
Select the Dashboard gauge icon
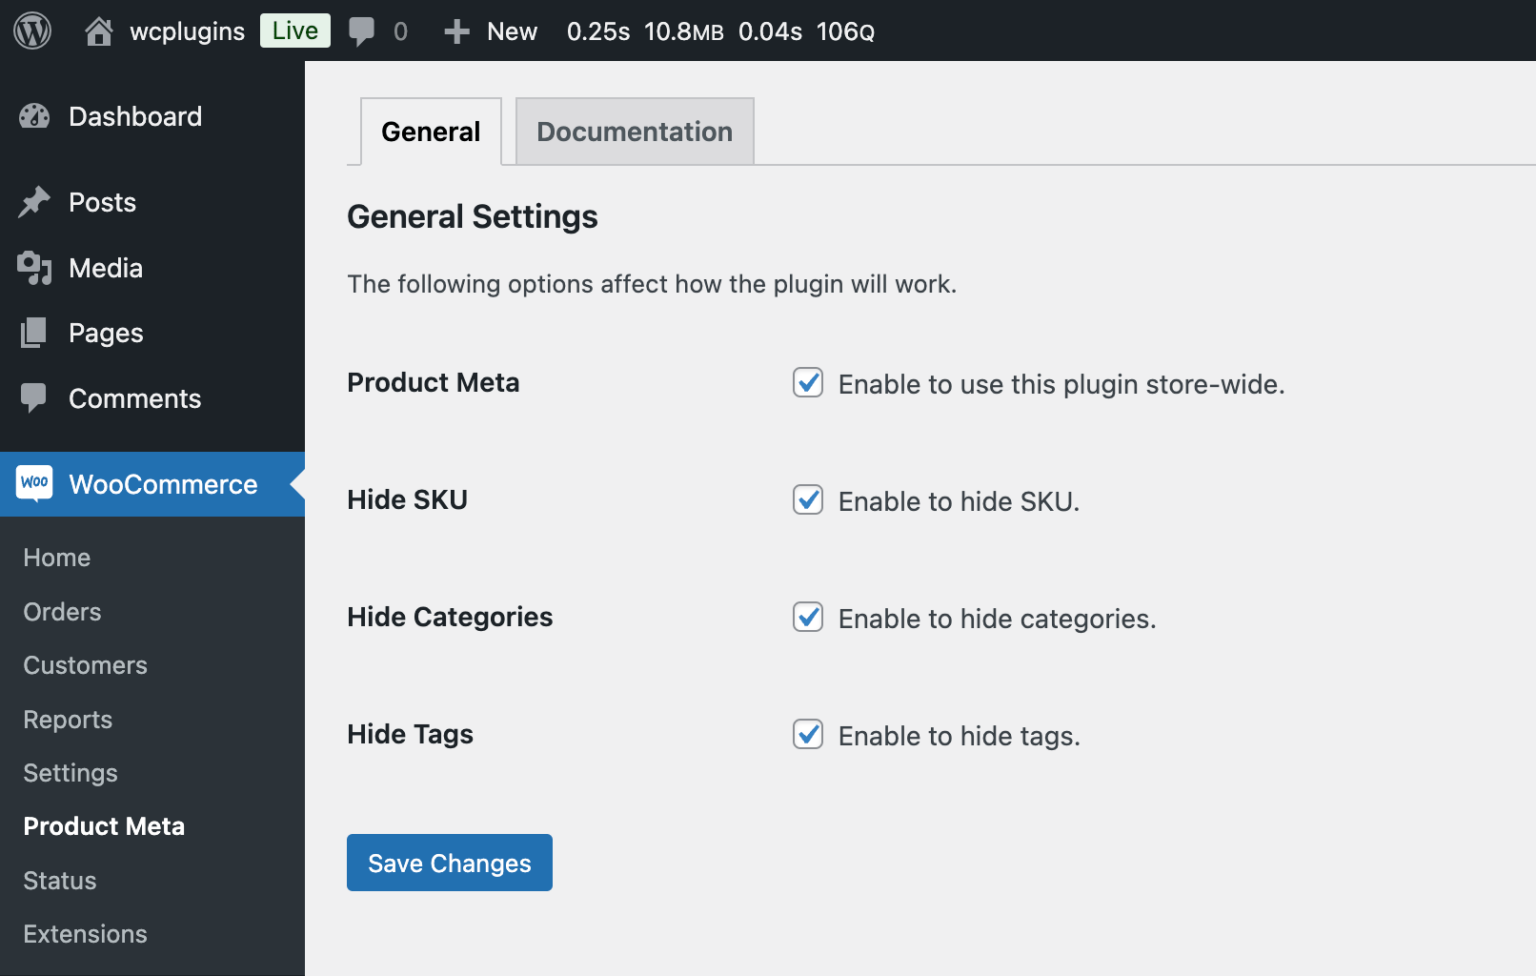(34, 117)
